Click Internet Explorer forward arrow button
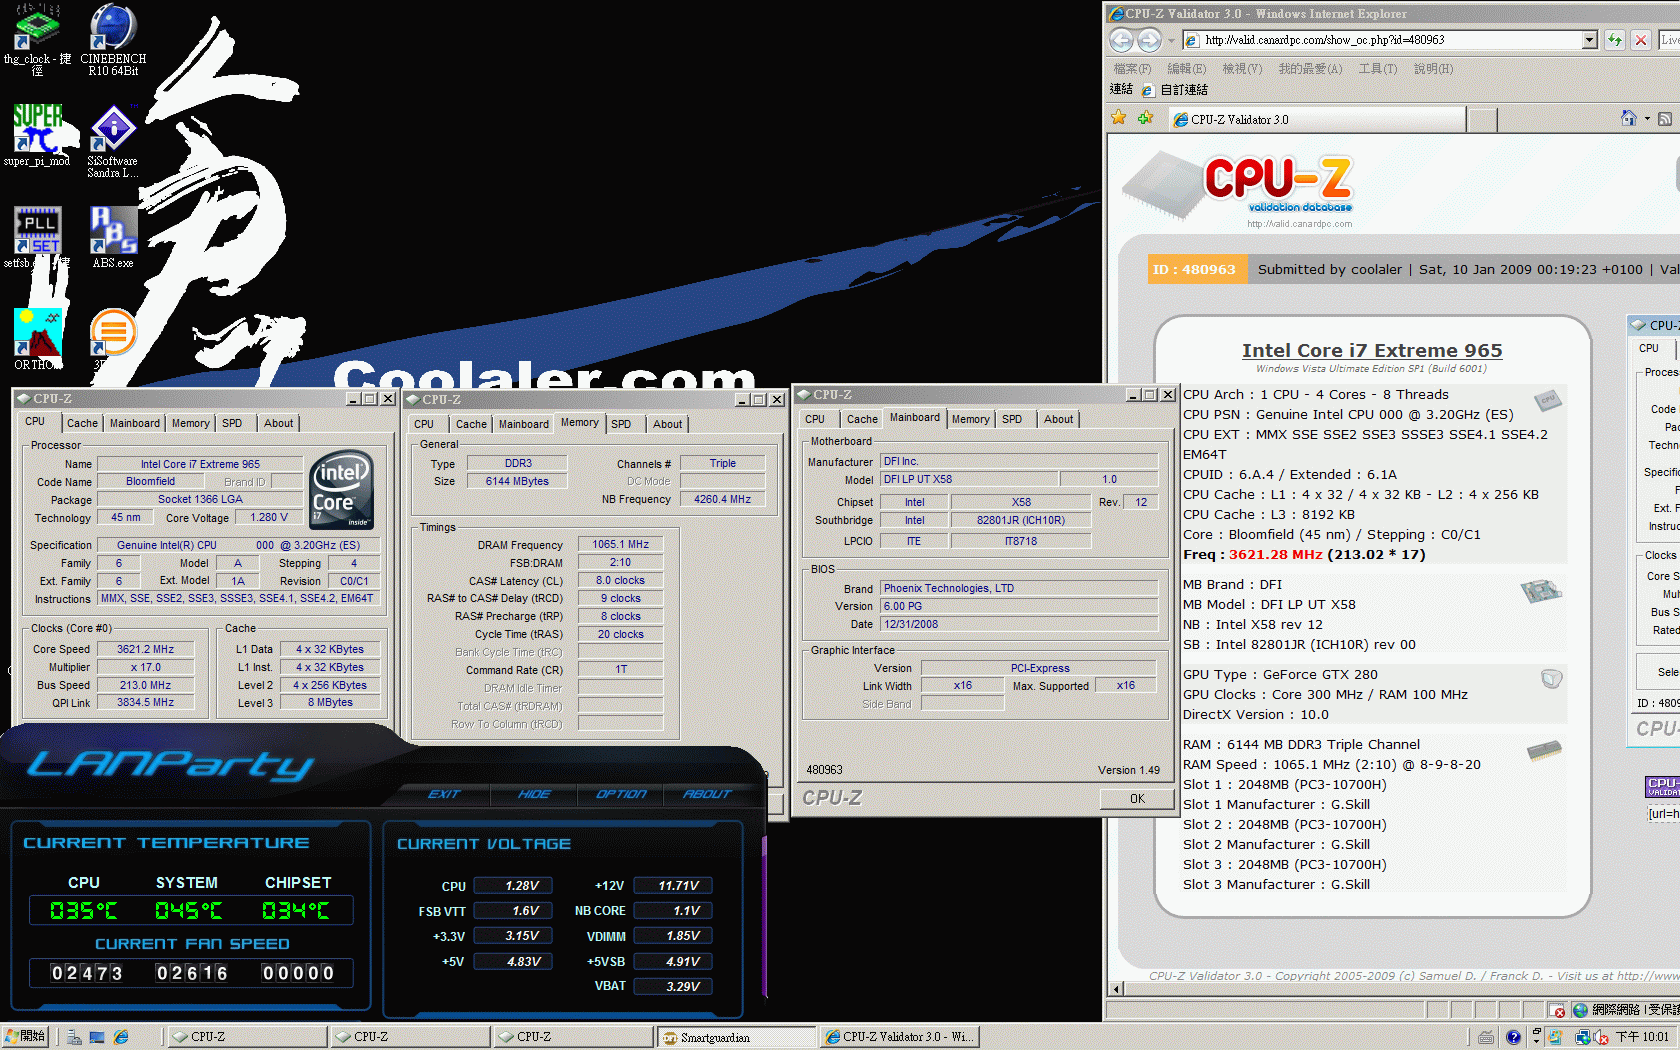The image size is (1680, 1050). point(1149,40)
